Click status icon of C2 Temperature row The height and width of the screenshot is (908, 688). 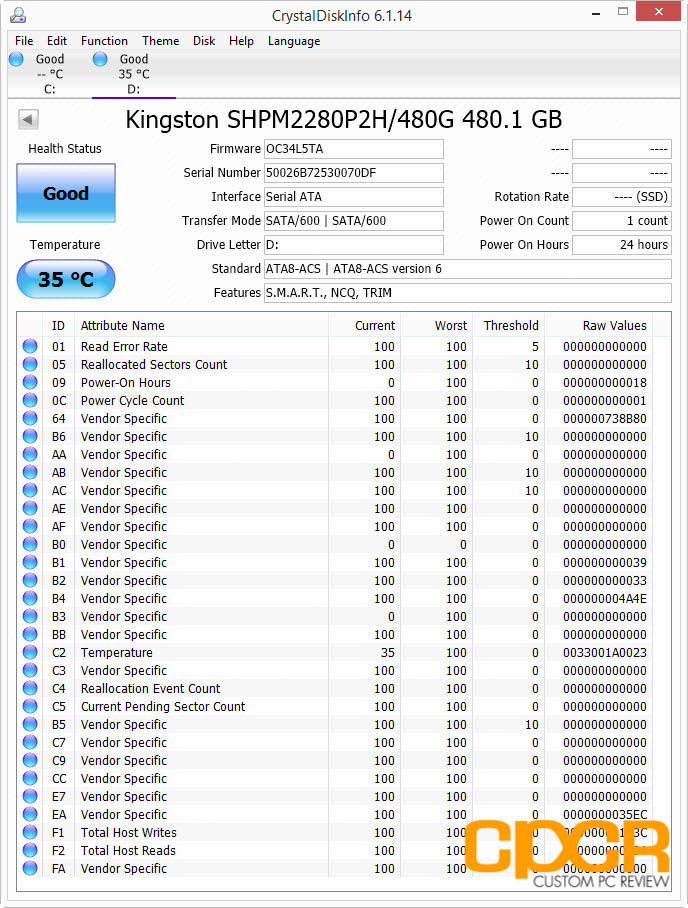pos(30,652)
